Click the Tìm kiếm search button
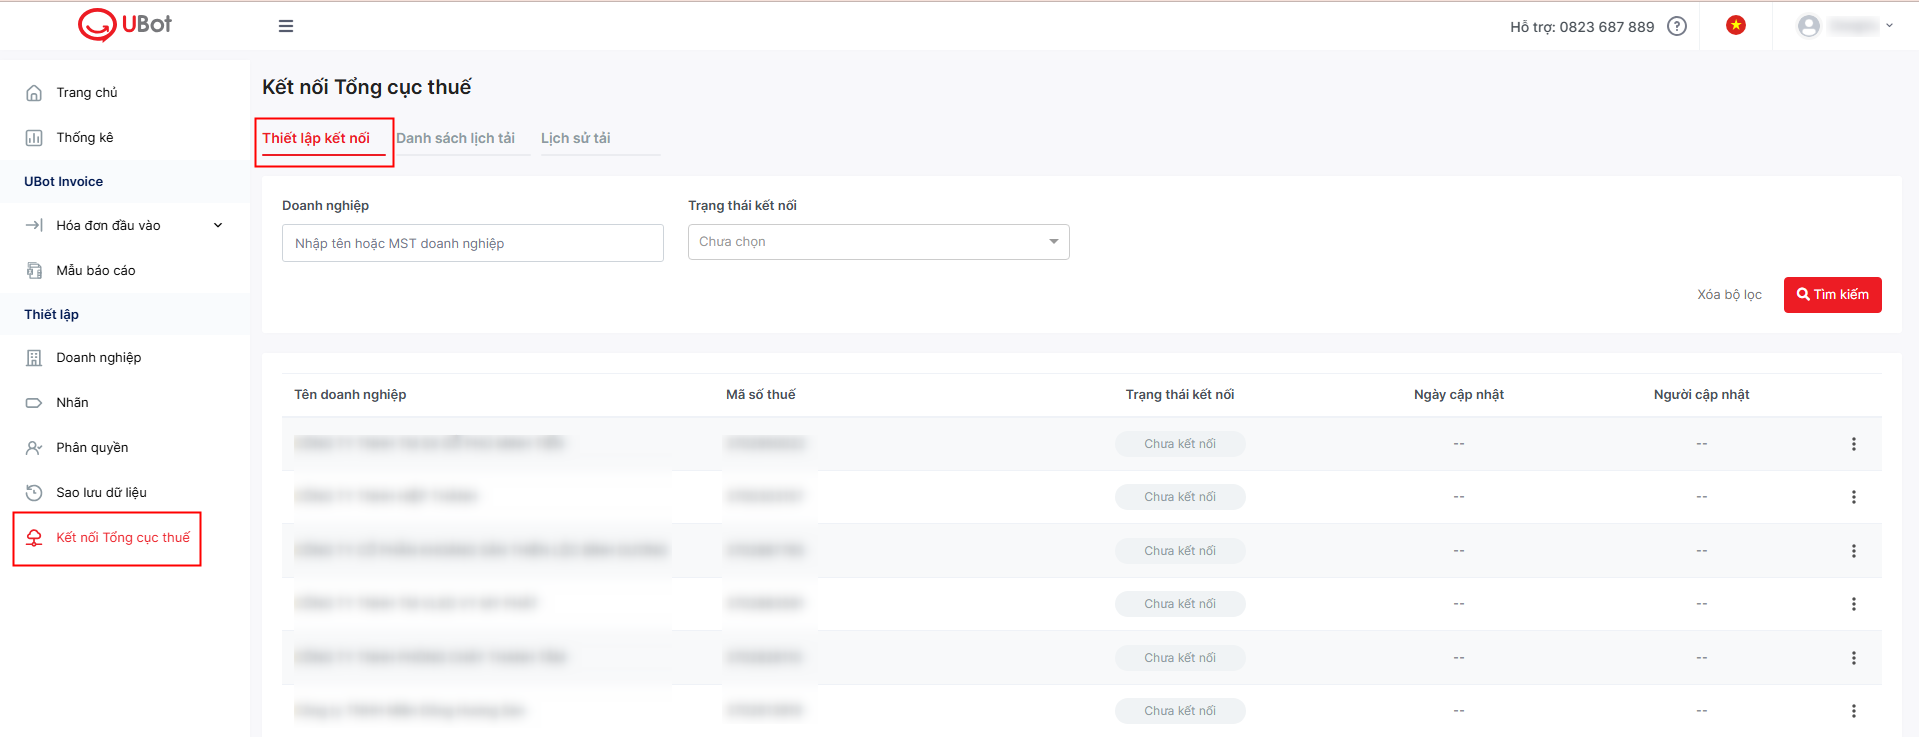This screenshot has height=737, width=1919. tap(1833, 295)
